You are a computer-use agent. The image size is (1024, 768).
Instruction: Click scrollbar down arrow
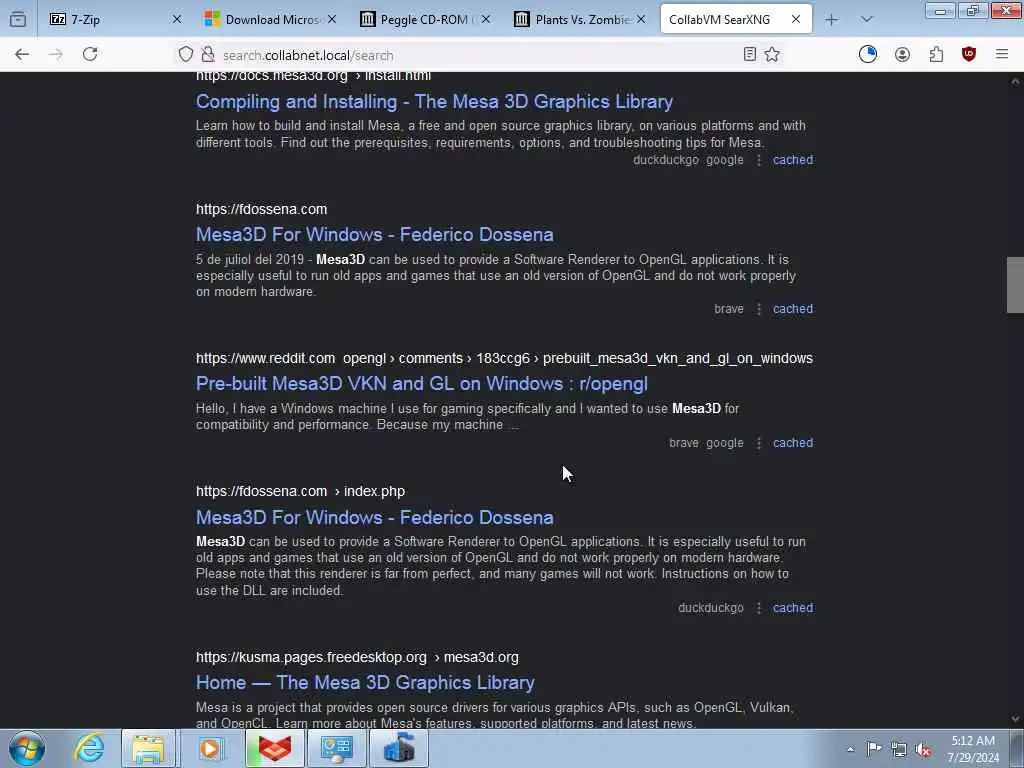1015,718
